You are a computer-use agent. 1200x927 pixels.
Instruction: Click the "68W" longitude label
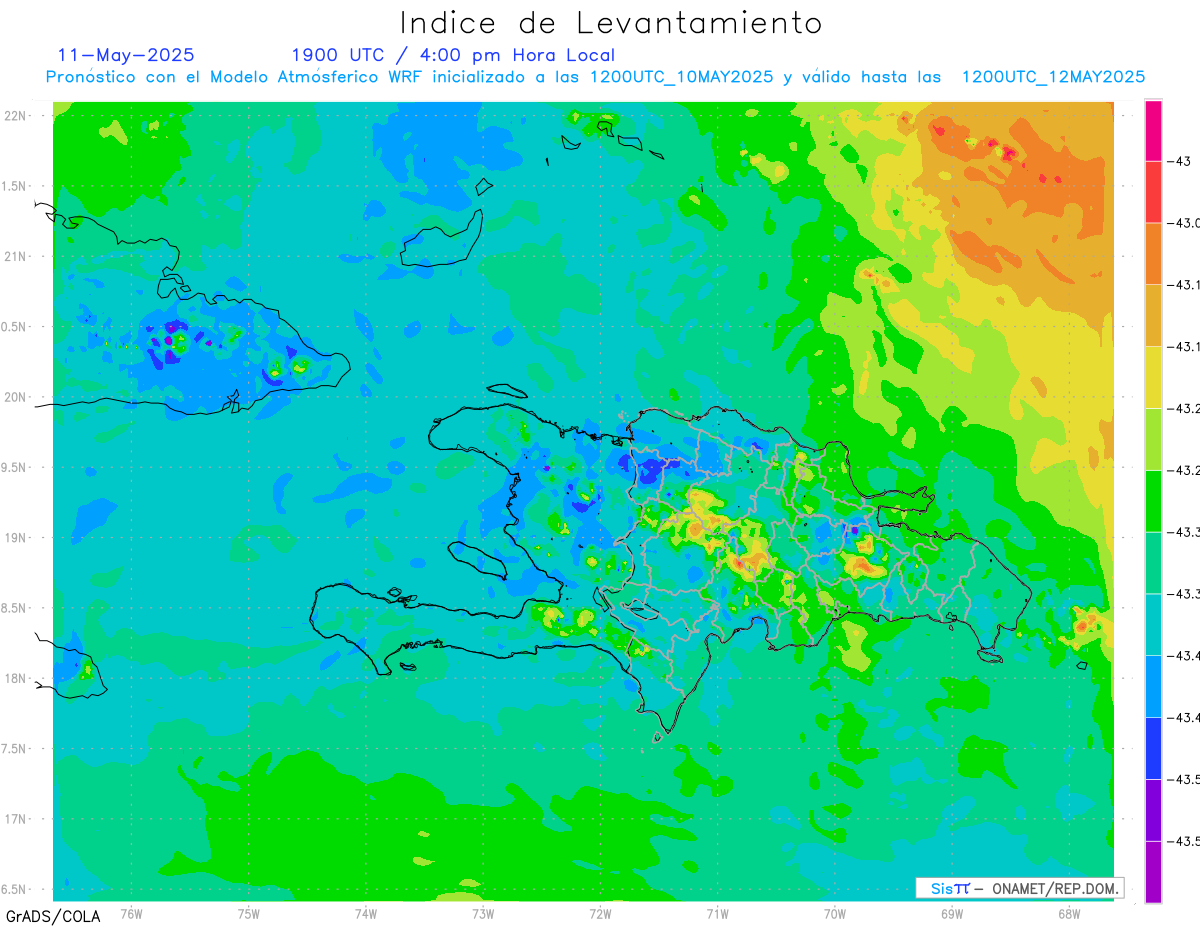[1069, 914]
